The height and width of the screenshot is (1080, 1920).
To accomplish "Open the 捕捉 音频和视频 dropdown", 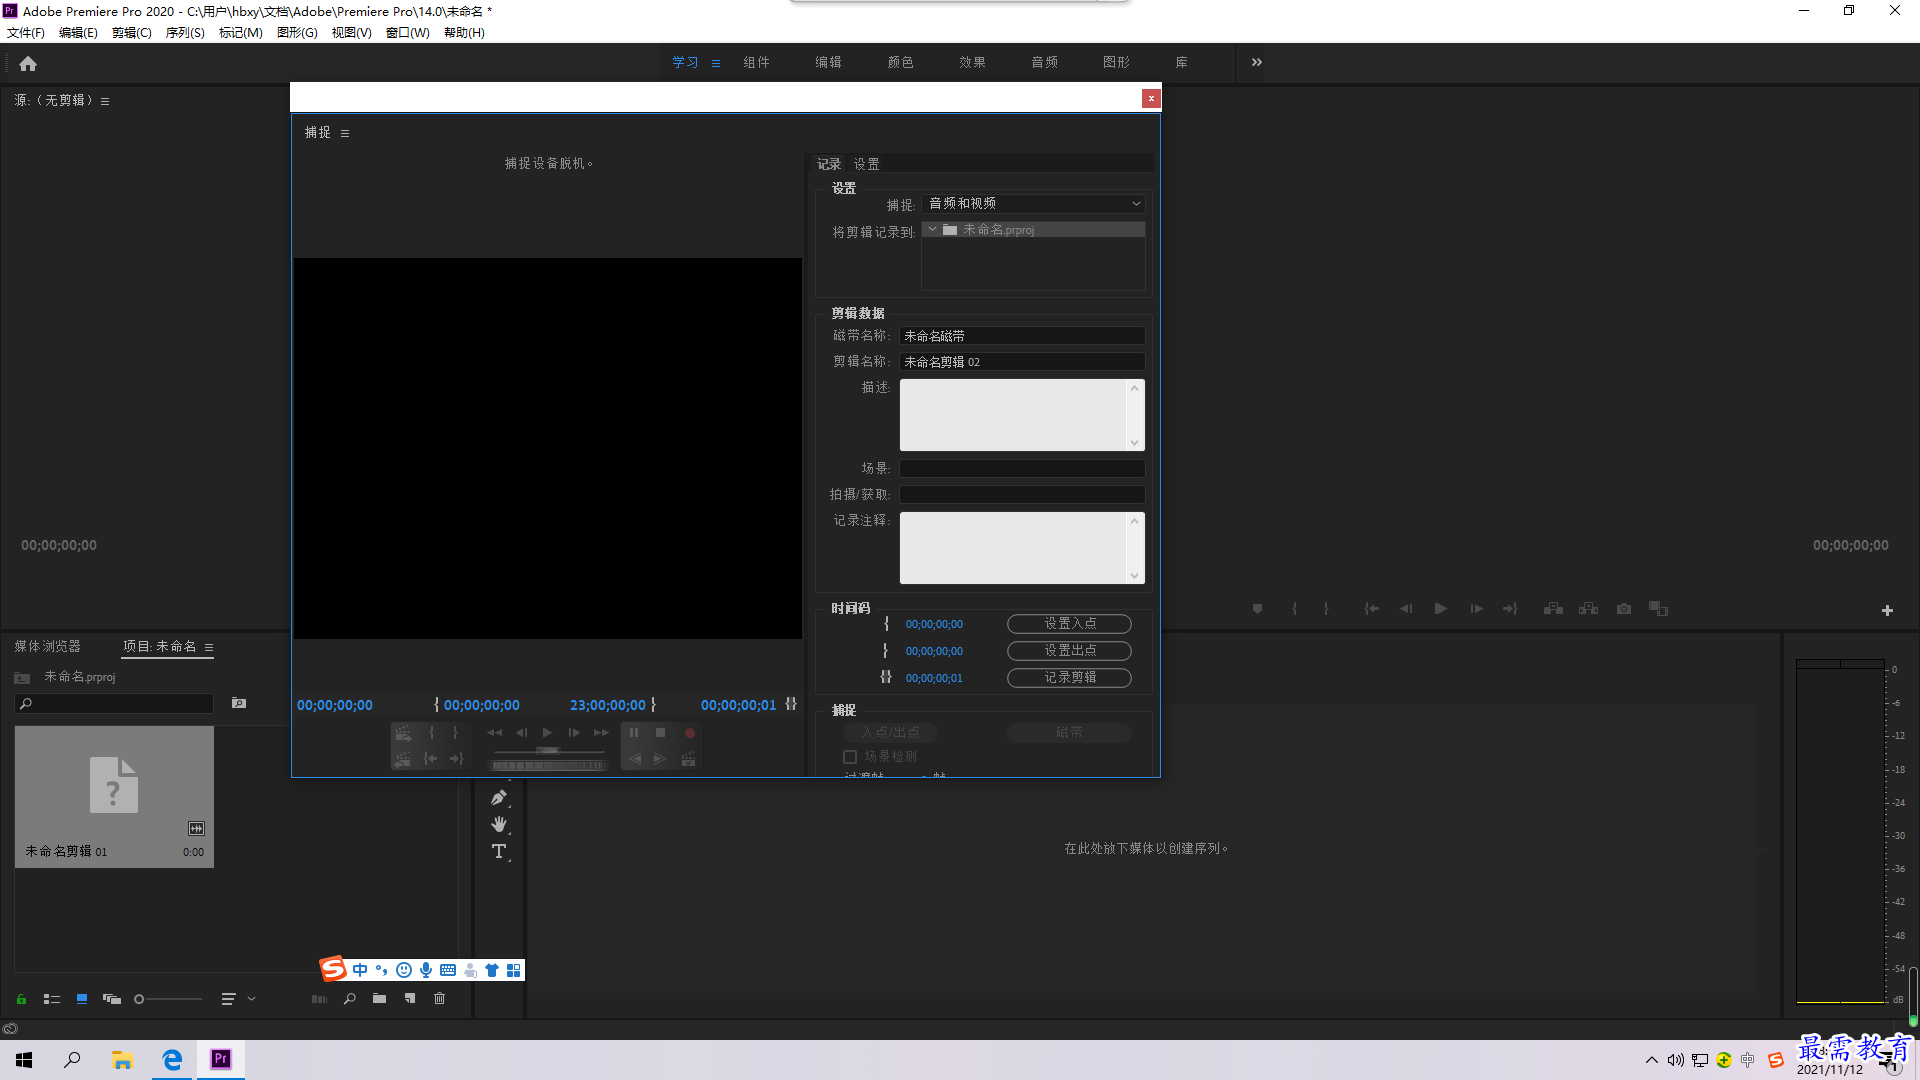I will point(1034,204).
